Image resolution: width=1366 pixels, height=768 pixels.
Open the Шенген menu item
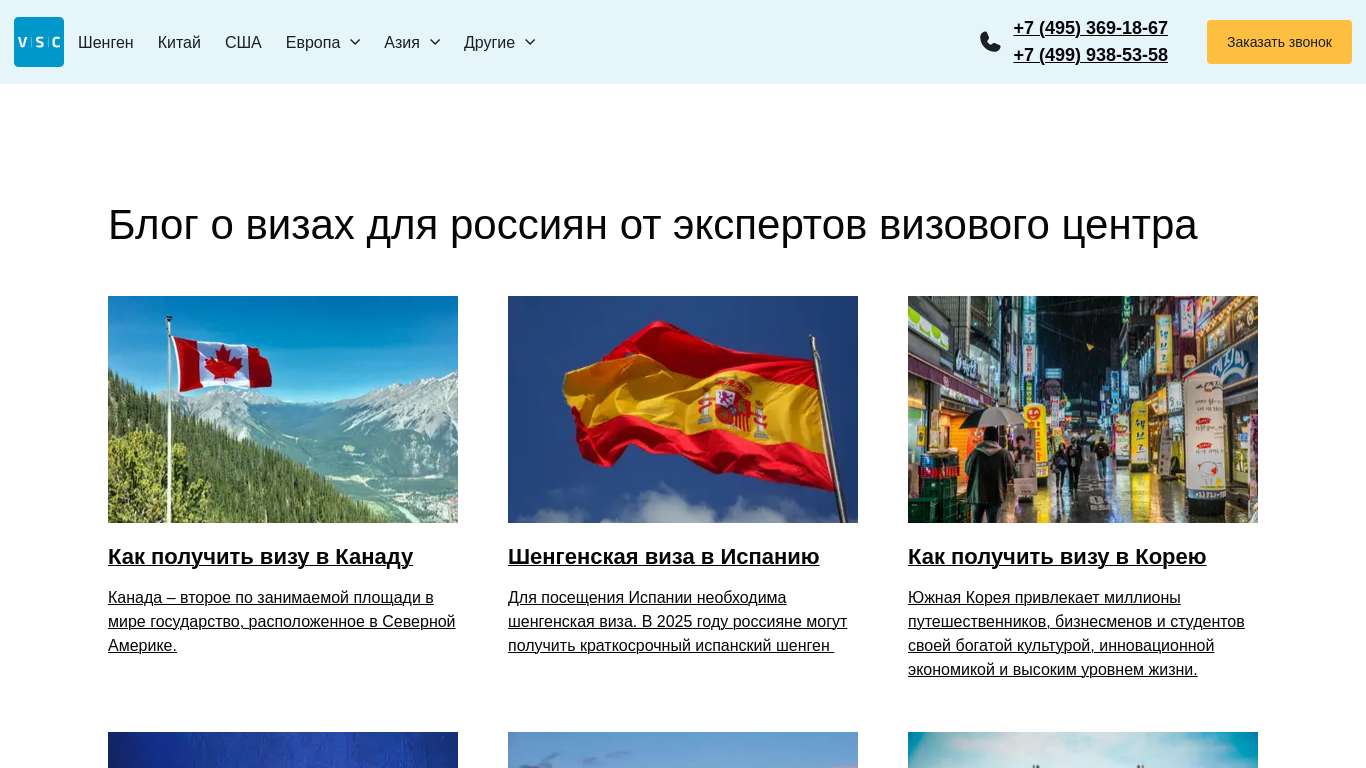[106, 42]
